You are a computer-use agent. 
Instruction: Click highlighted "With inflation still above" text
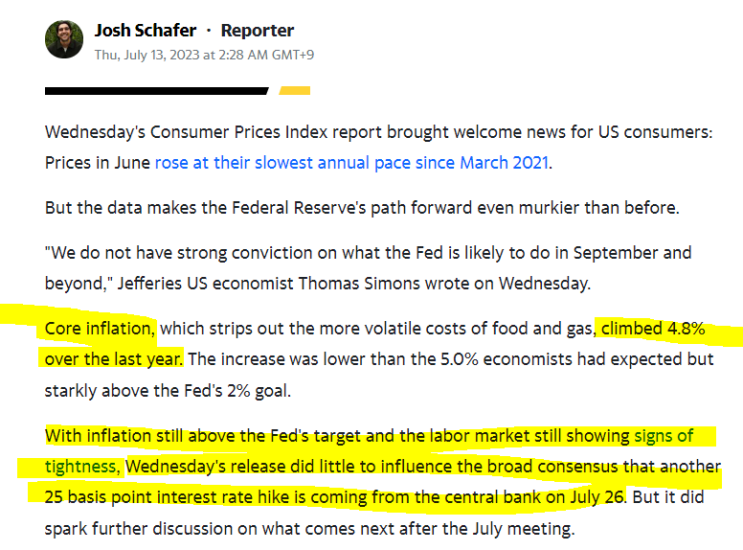[140, 436]
